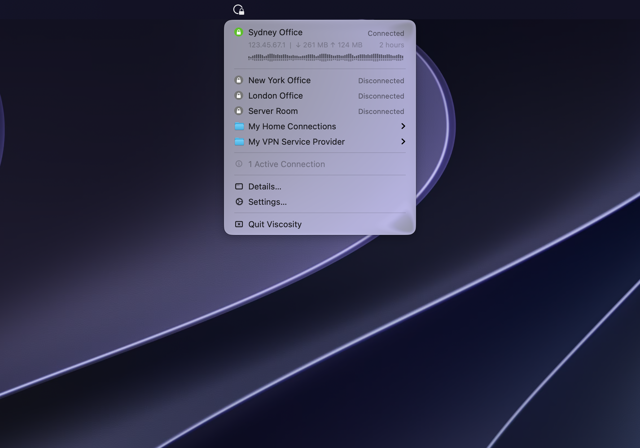640x448 pixels.
Task: Click the green lock icon for Sydney Office
Action: [x=239, y=32]
